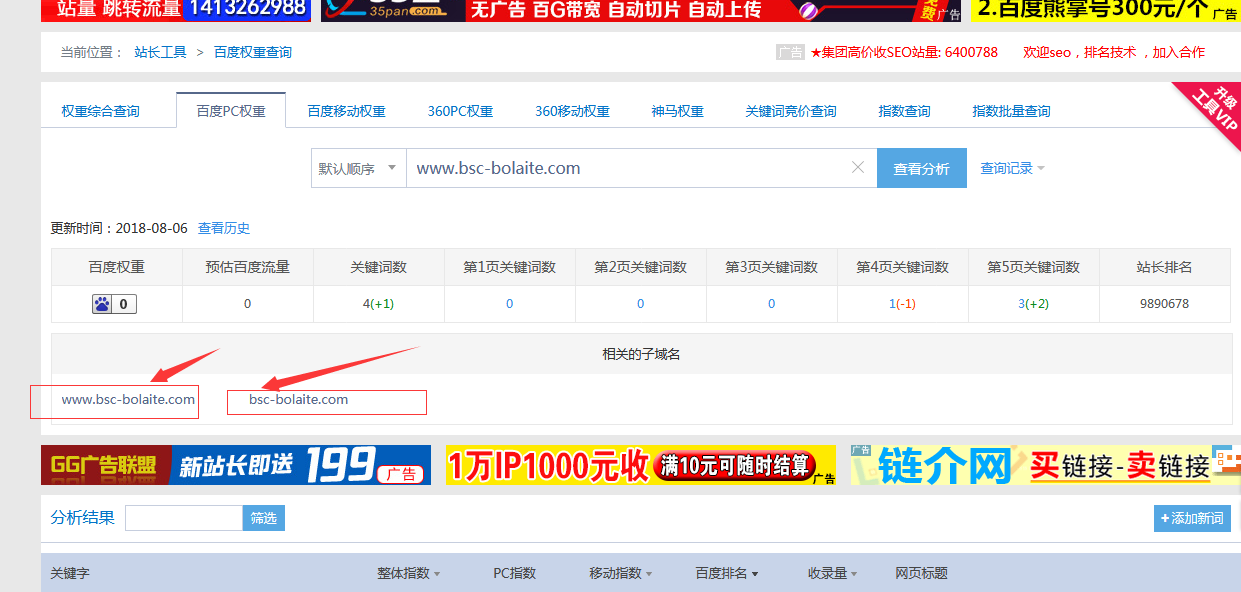Screen dimensions: 1241x592
Task: Open the 神马权重 tab
Action: [677, 111]
